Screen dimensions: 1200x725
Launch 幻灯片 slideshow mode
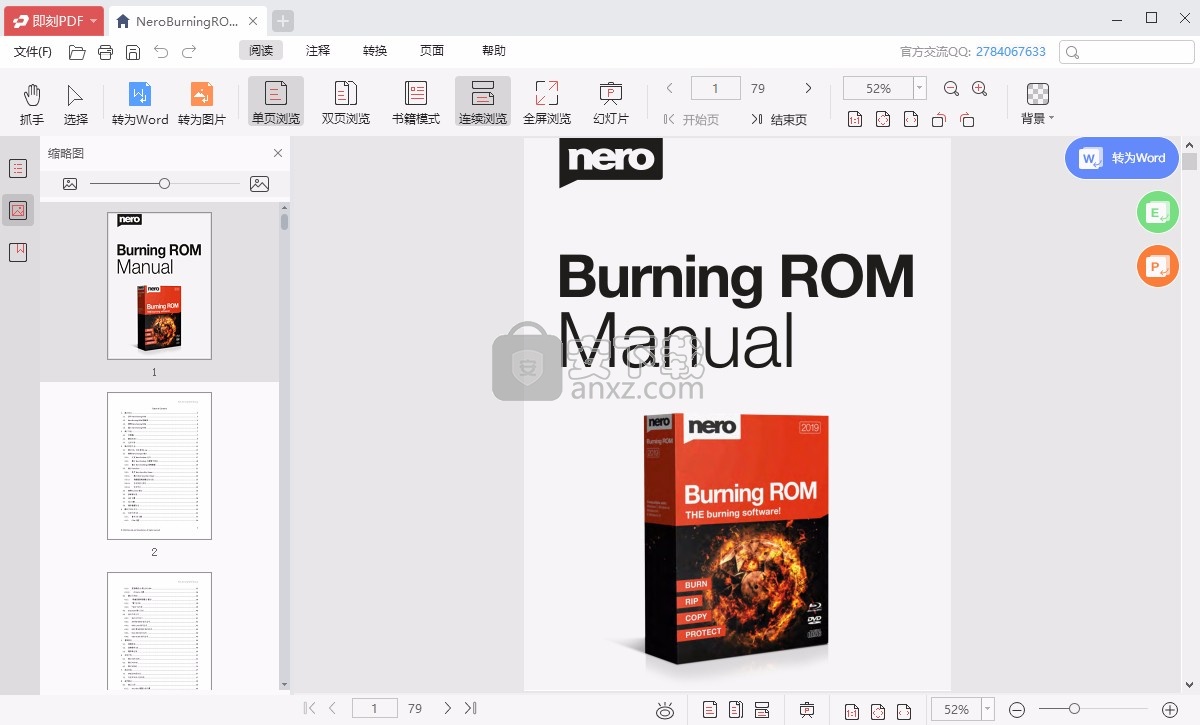tap(611, 104)
